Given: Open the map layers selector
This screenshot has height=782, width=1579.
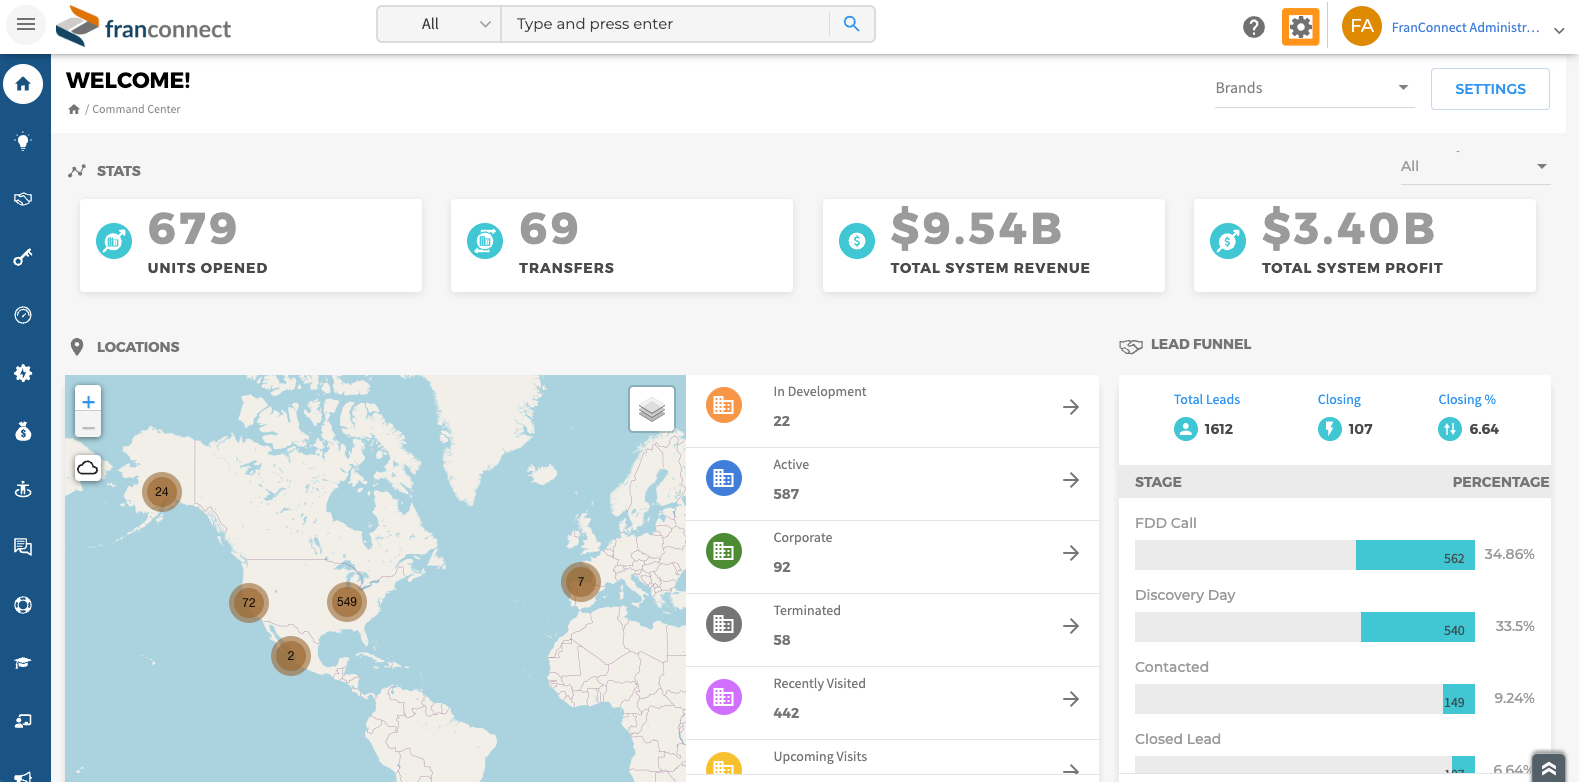Looking at the screenshot, I should pyautogui.click(x=652, y=409).
